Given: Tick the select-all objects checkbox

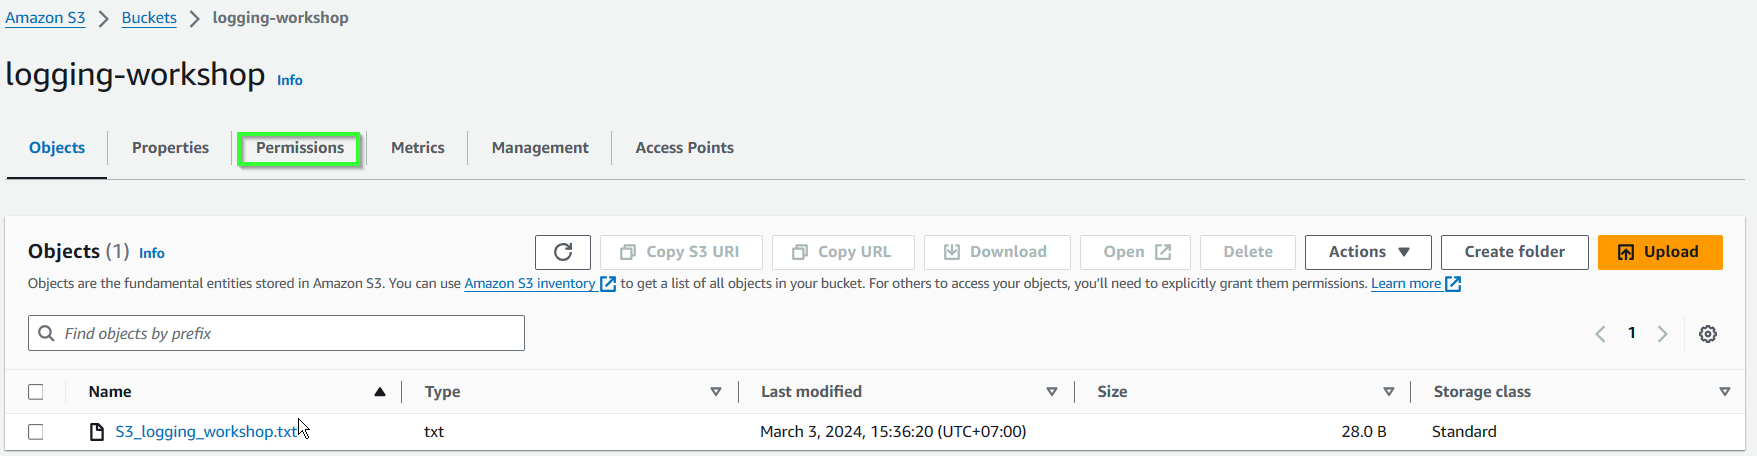Looking at the screenshot, I should [36, 392].
